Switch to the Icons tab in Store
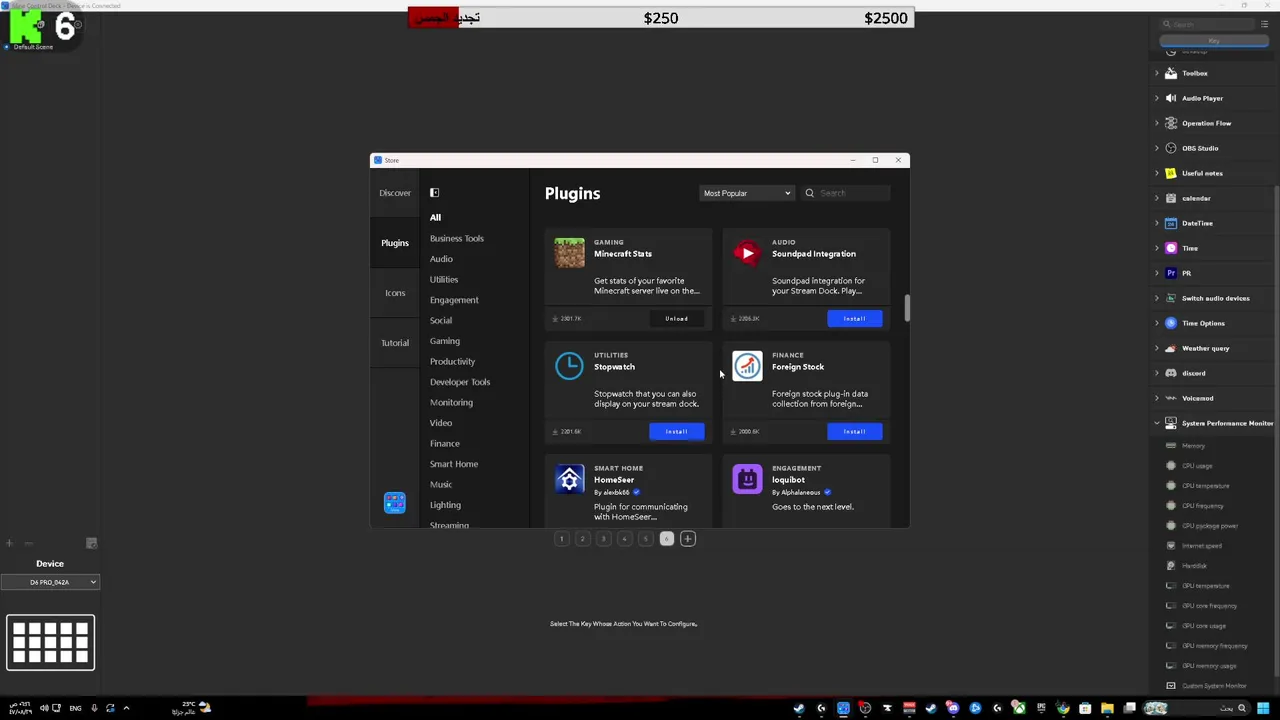Image resolution: width=1280 pixels, height=720 pixels. (395, 293)
